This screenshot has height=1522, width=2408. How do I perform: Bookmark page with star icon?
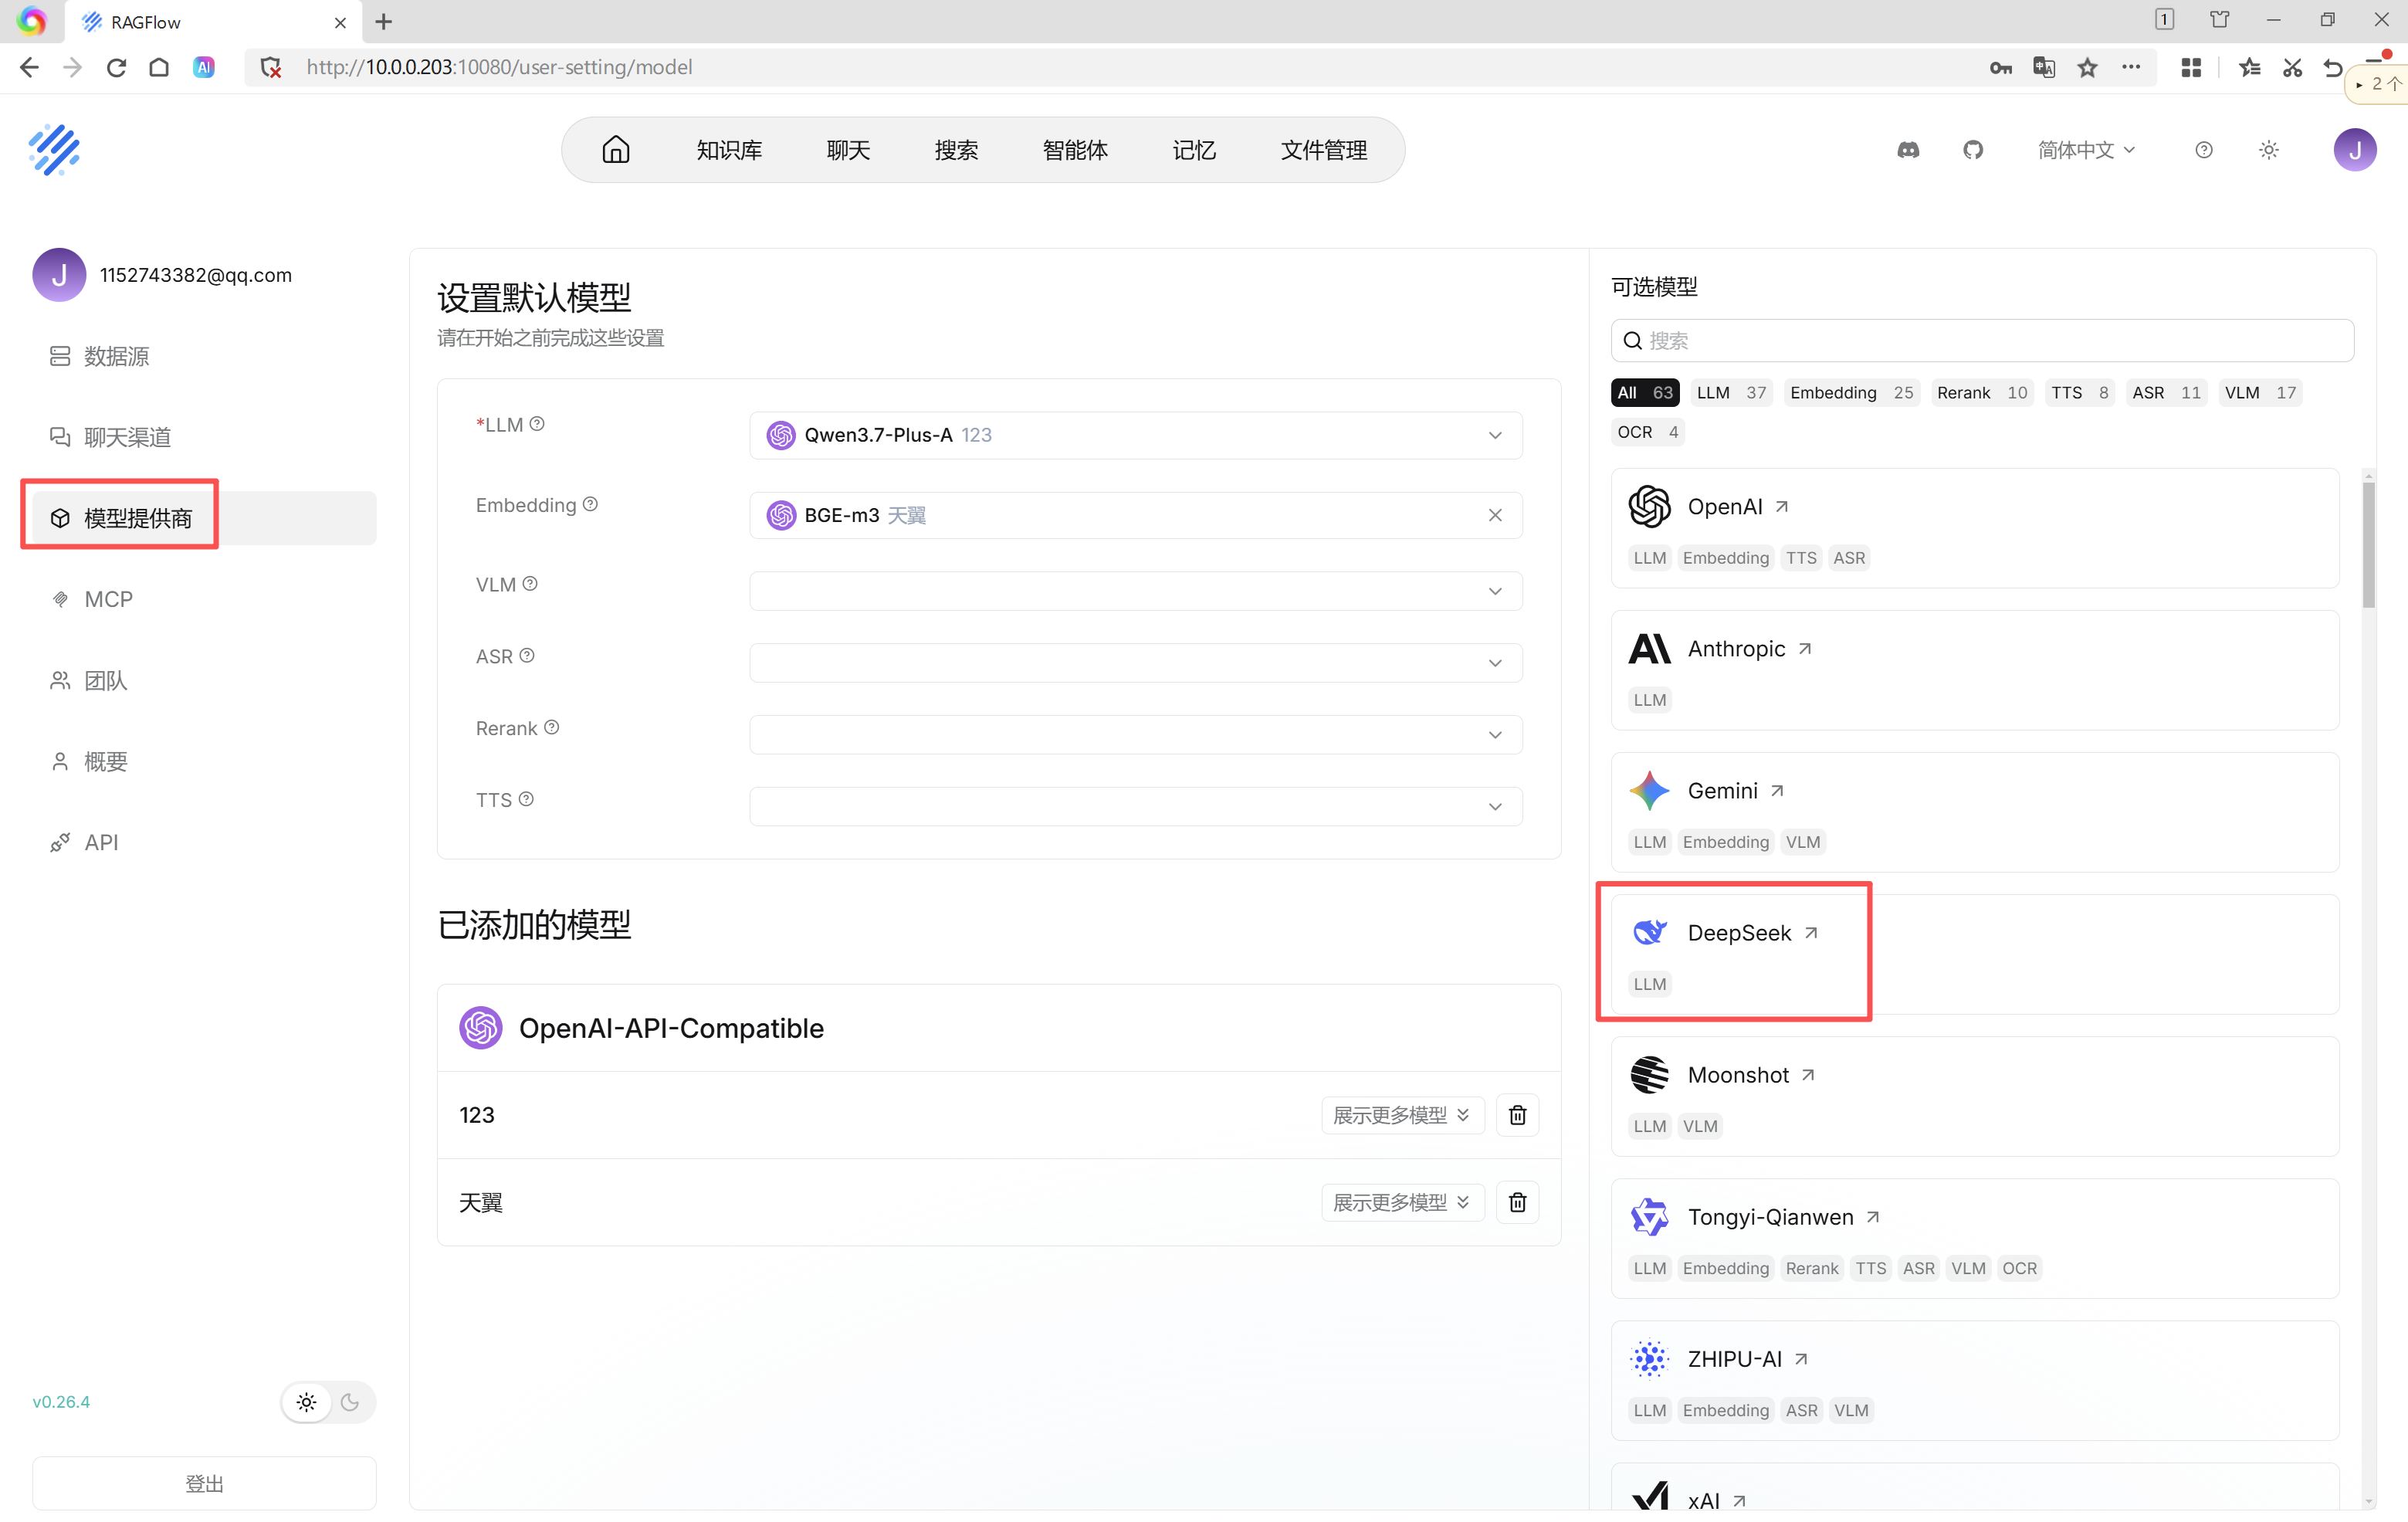[x=2088, y=67]
